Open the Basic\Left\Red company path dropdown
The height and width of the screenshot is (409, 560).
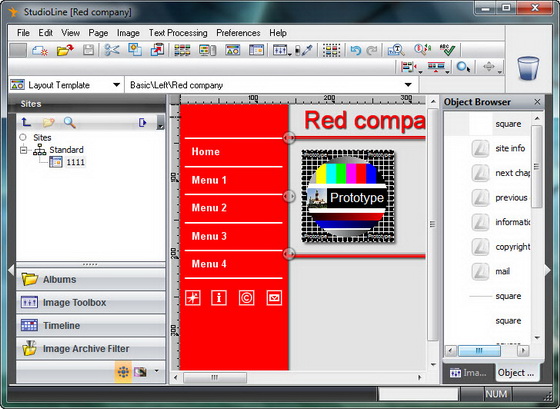coord(408,85)
